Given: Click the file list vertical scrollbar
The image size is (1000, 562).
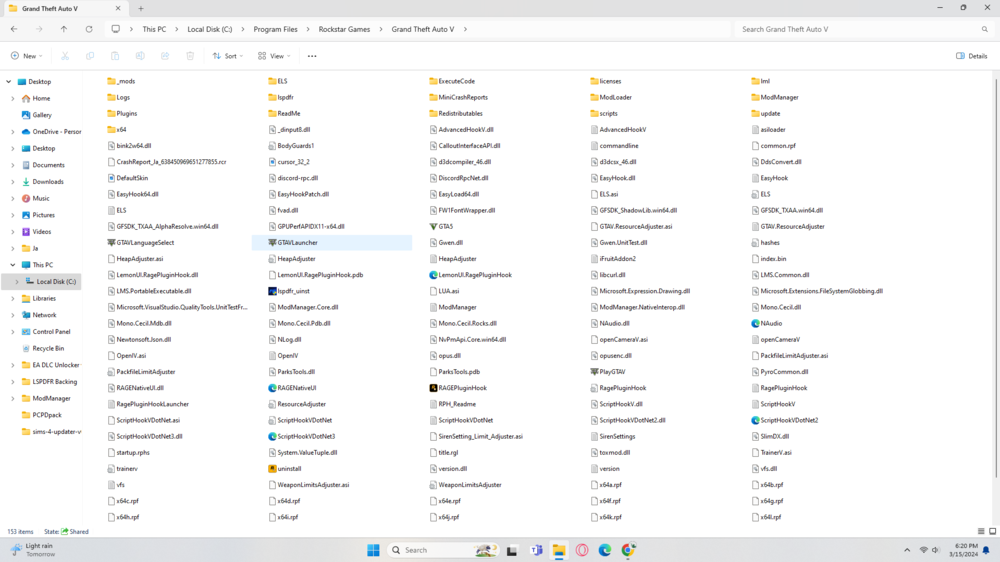Looking at the screenshot, I should [995, 277].
